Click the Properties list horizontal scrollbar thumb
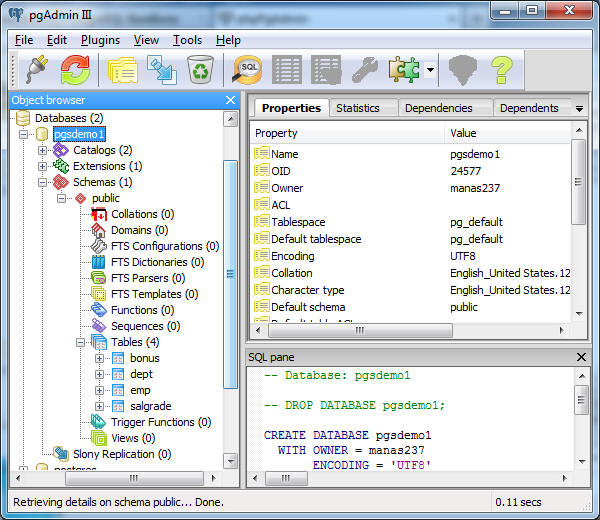 tap(360, 330)
